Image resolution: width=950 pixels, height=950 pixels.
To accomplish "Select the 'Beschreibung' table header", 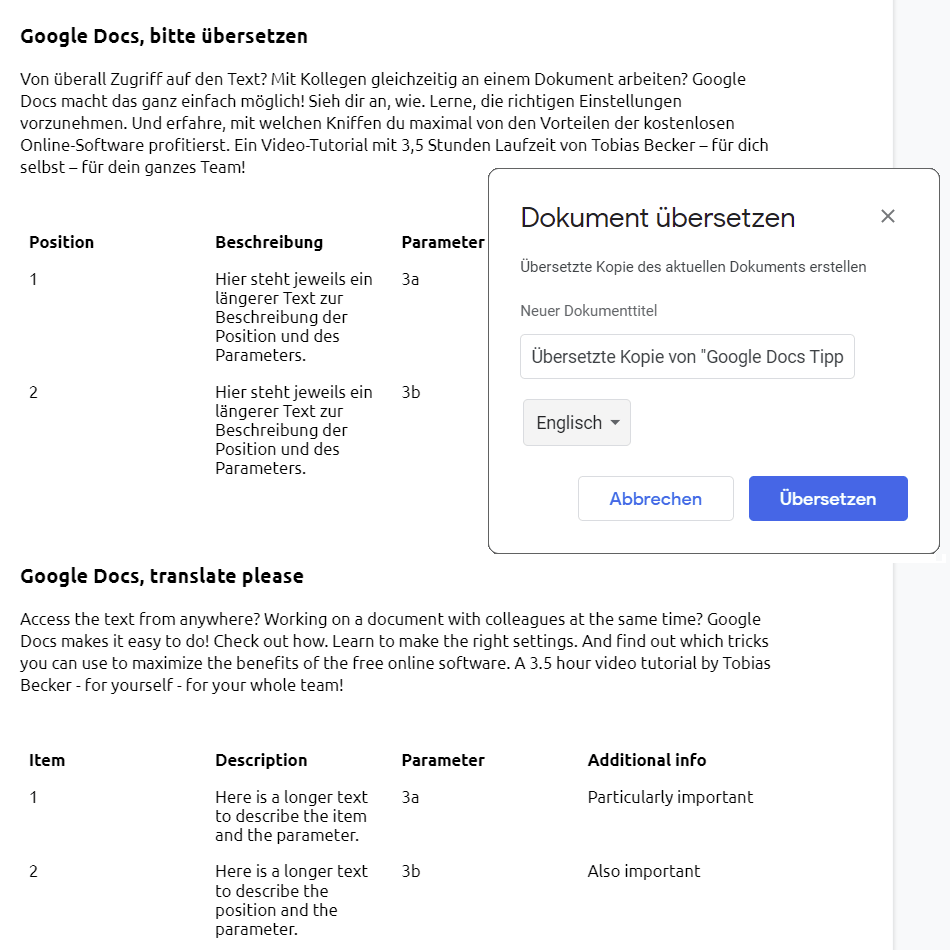I will tap(269, 242).
